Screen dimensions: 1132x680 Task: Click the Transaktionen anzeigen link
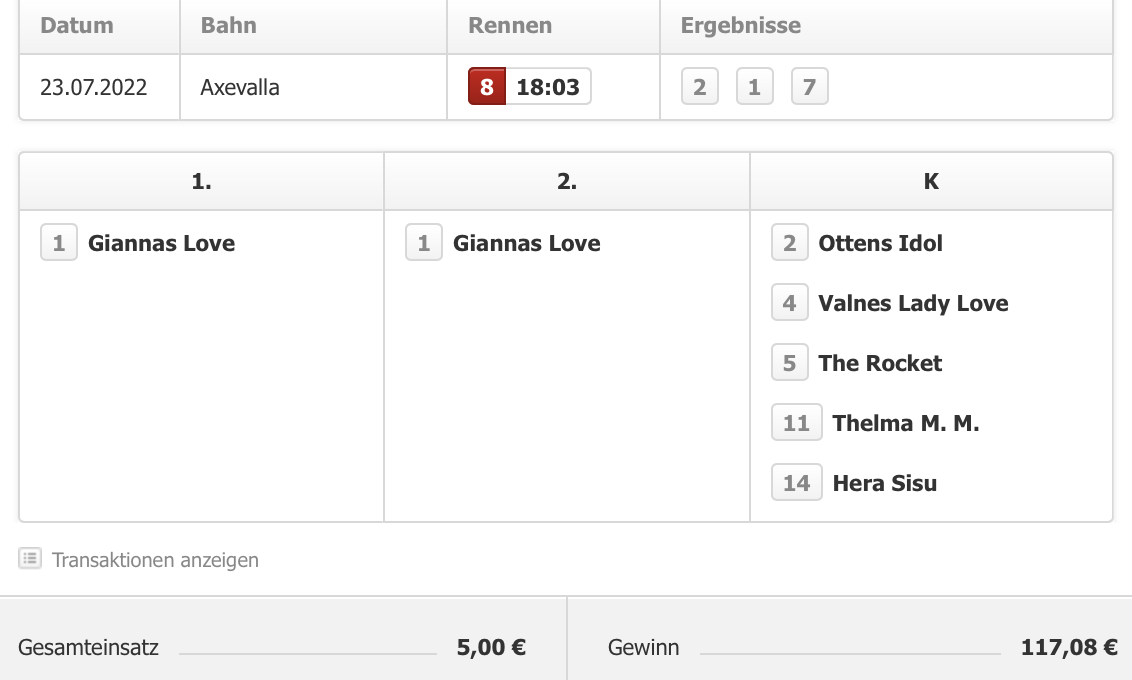tap(155, 560)
